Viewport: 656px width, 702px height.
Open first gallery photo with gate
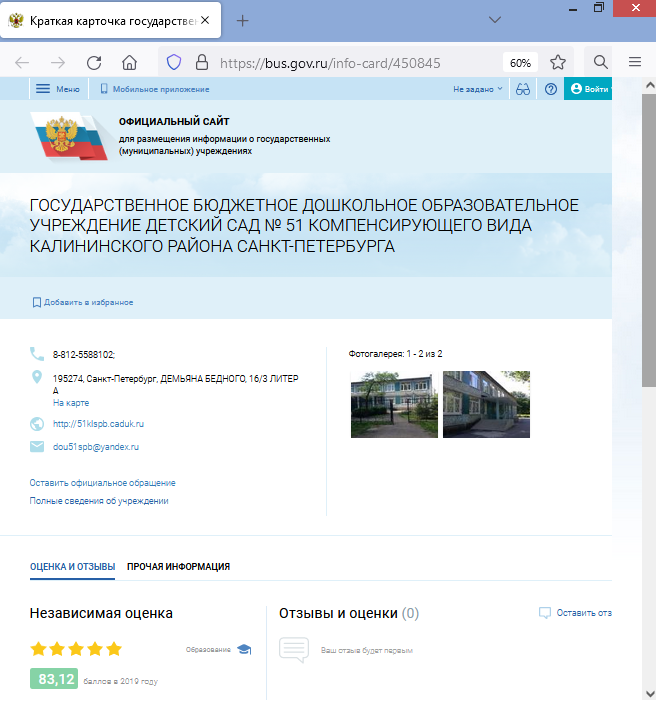(x=394, y=404)
